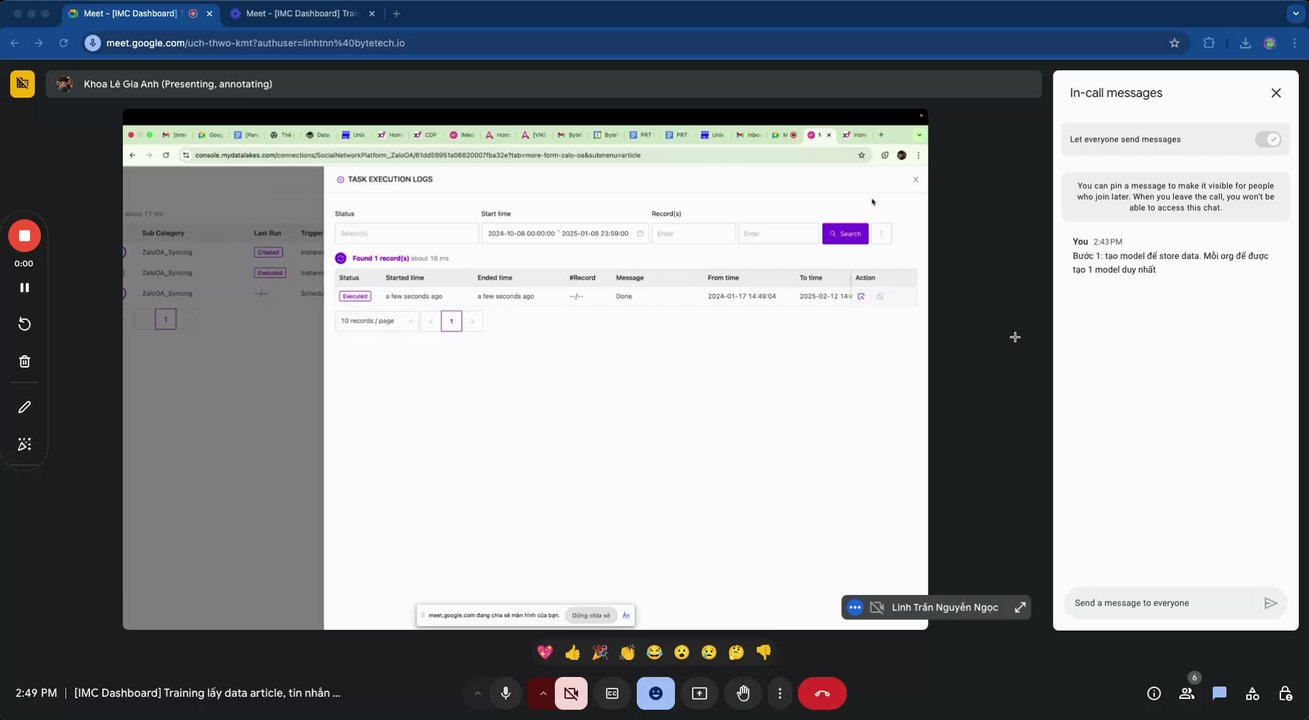The image size is (1309, 720).
Task: Open the Chrome three-dot menu
Action: pos(1294,43)
